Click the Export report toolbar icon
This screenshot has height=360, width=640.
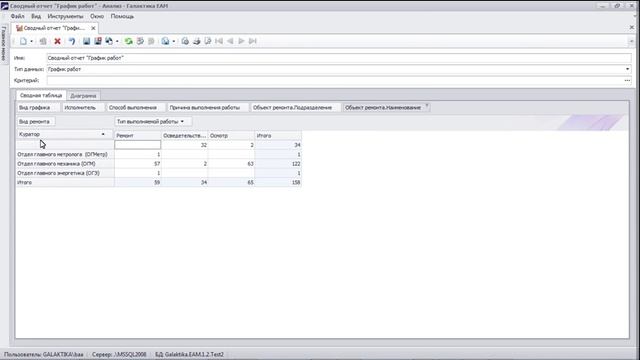[x=165, y=41]
